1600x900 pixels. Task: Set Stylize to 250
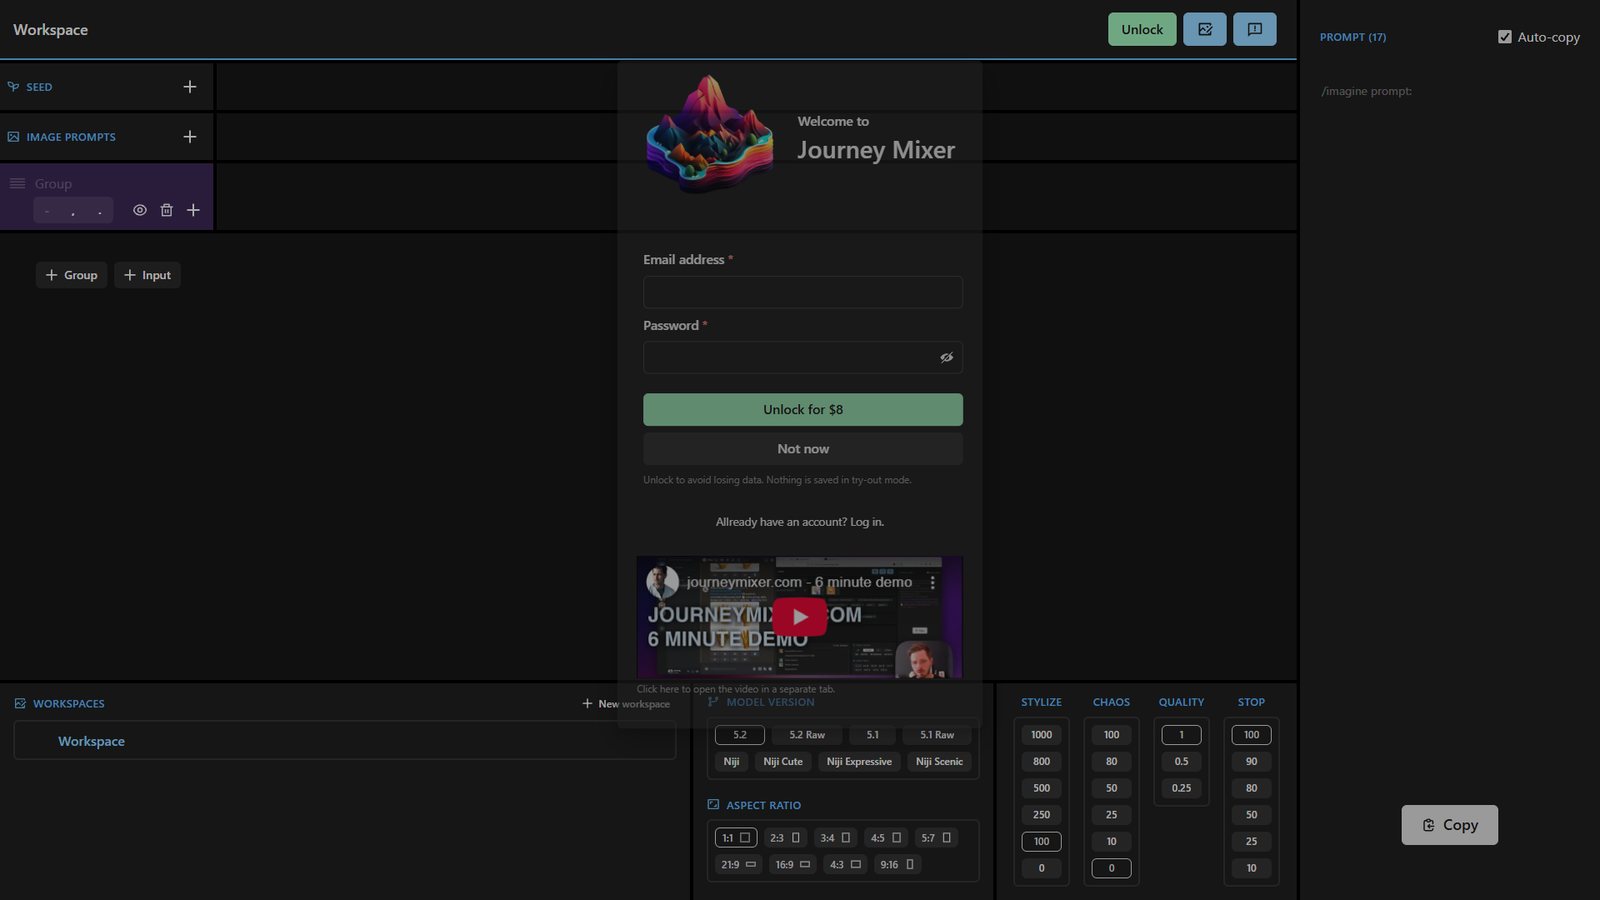pyautogui.click(x=1041, y=815)
